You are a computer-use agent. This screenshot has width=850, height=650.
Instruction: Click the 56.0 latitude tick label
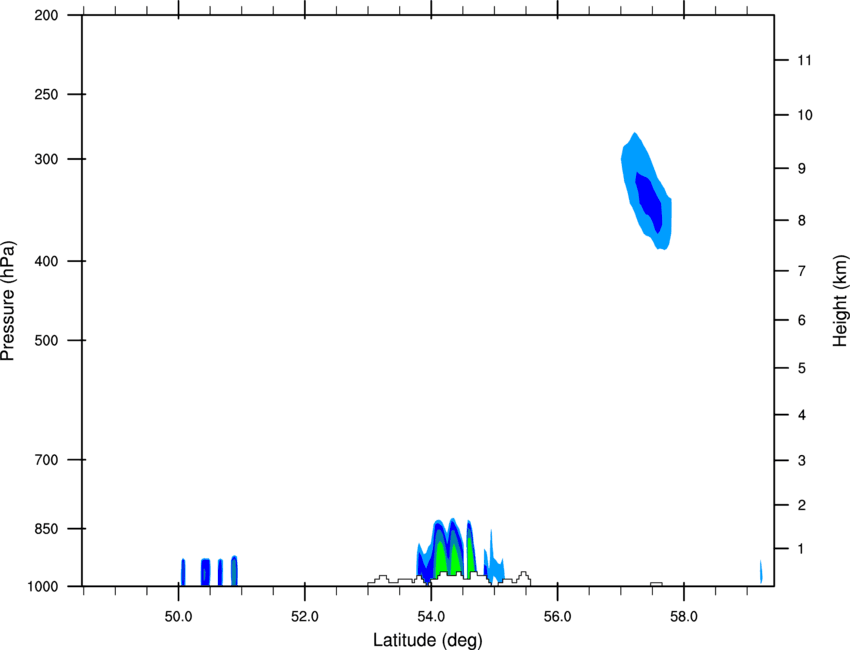coord(558,617)
